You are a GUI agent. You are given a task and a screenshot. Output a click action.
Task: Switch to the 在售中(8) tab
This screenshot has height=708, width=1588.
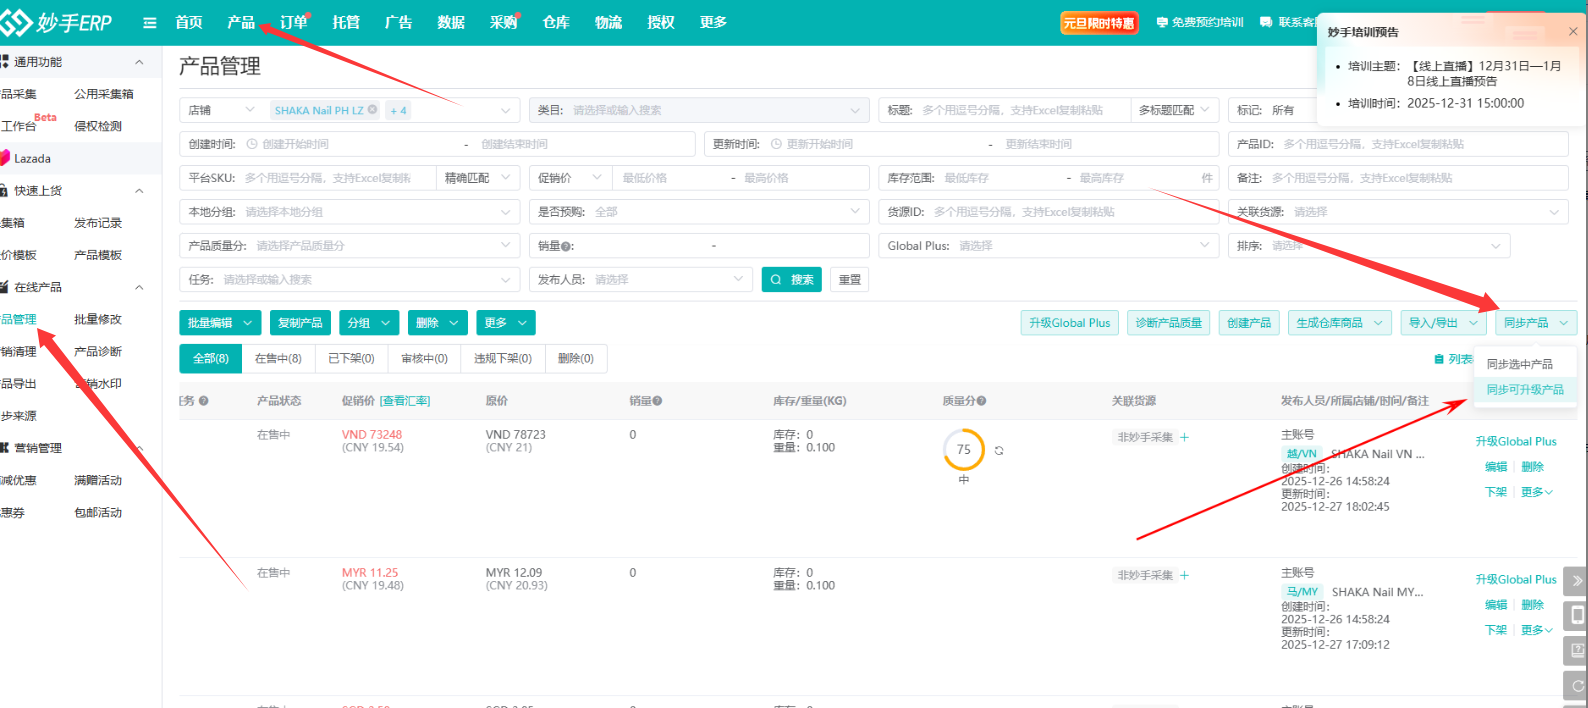(x=278, y=359)
